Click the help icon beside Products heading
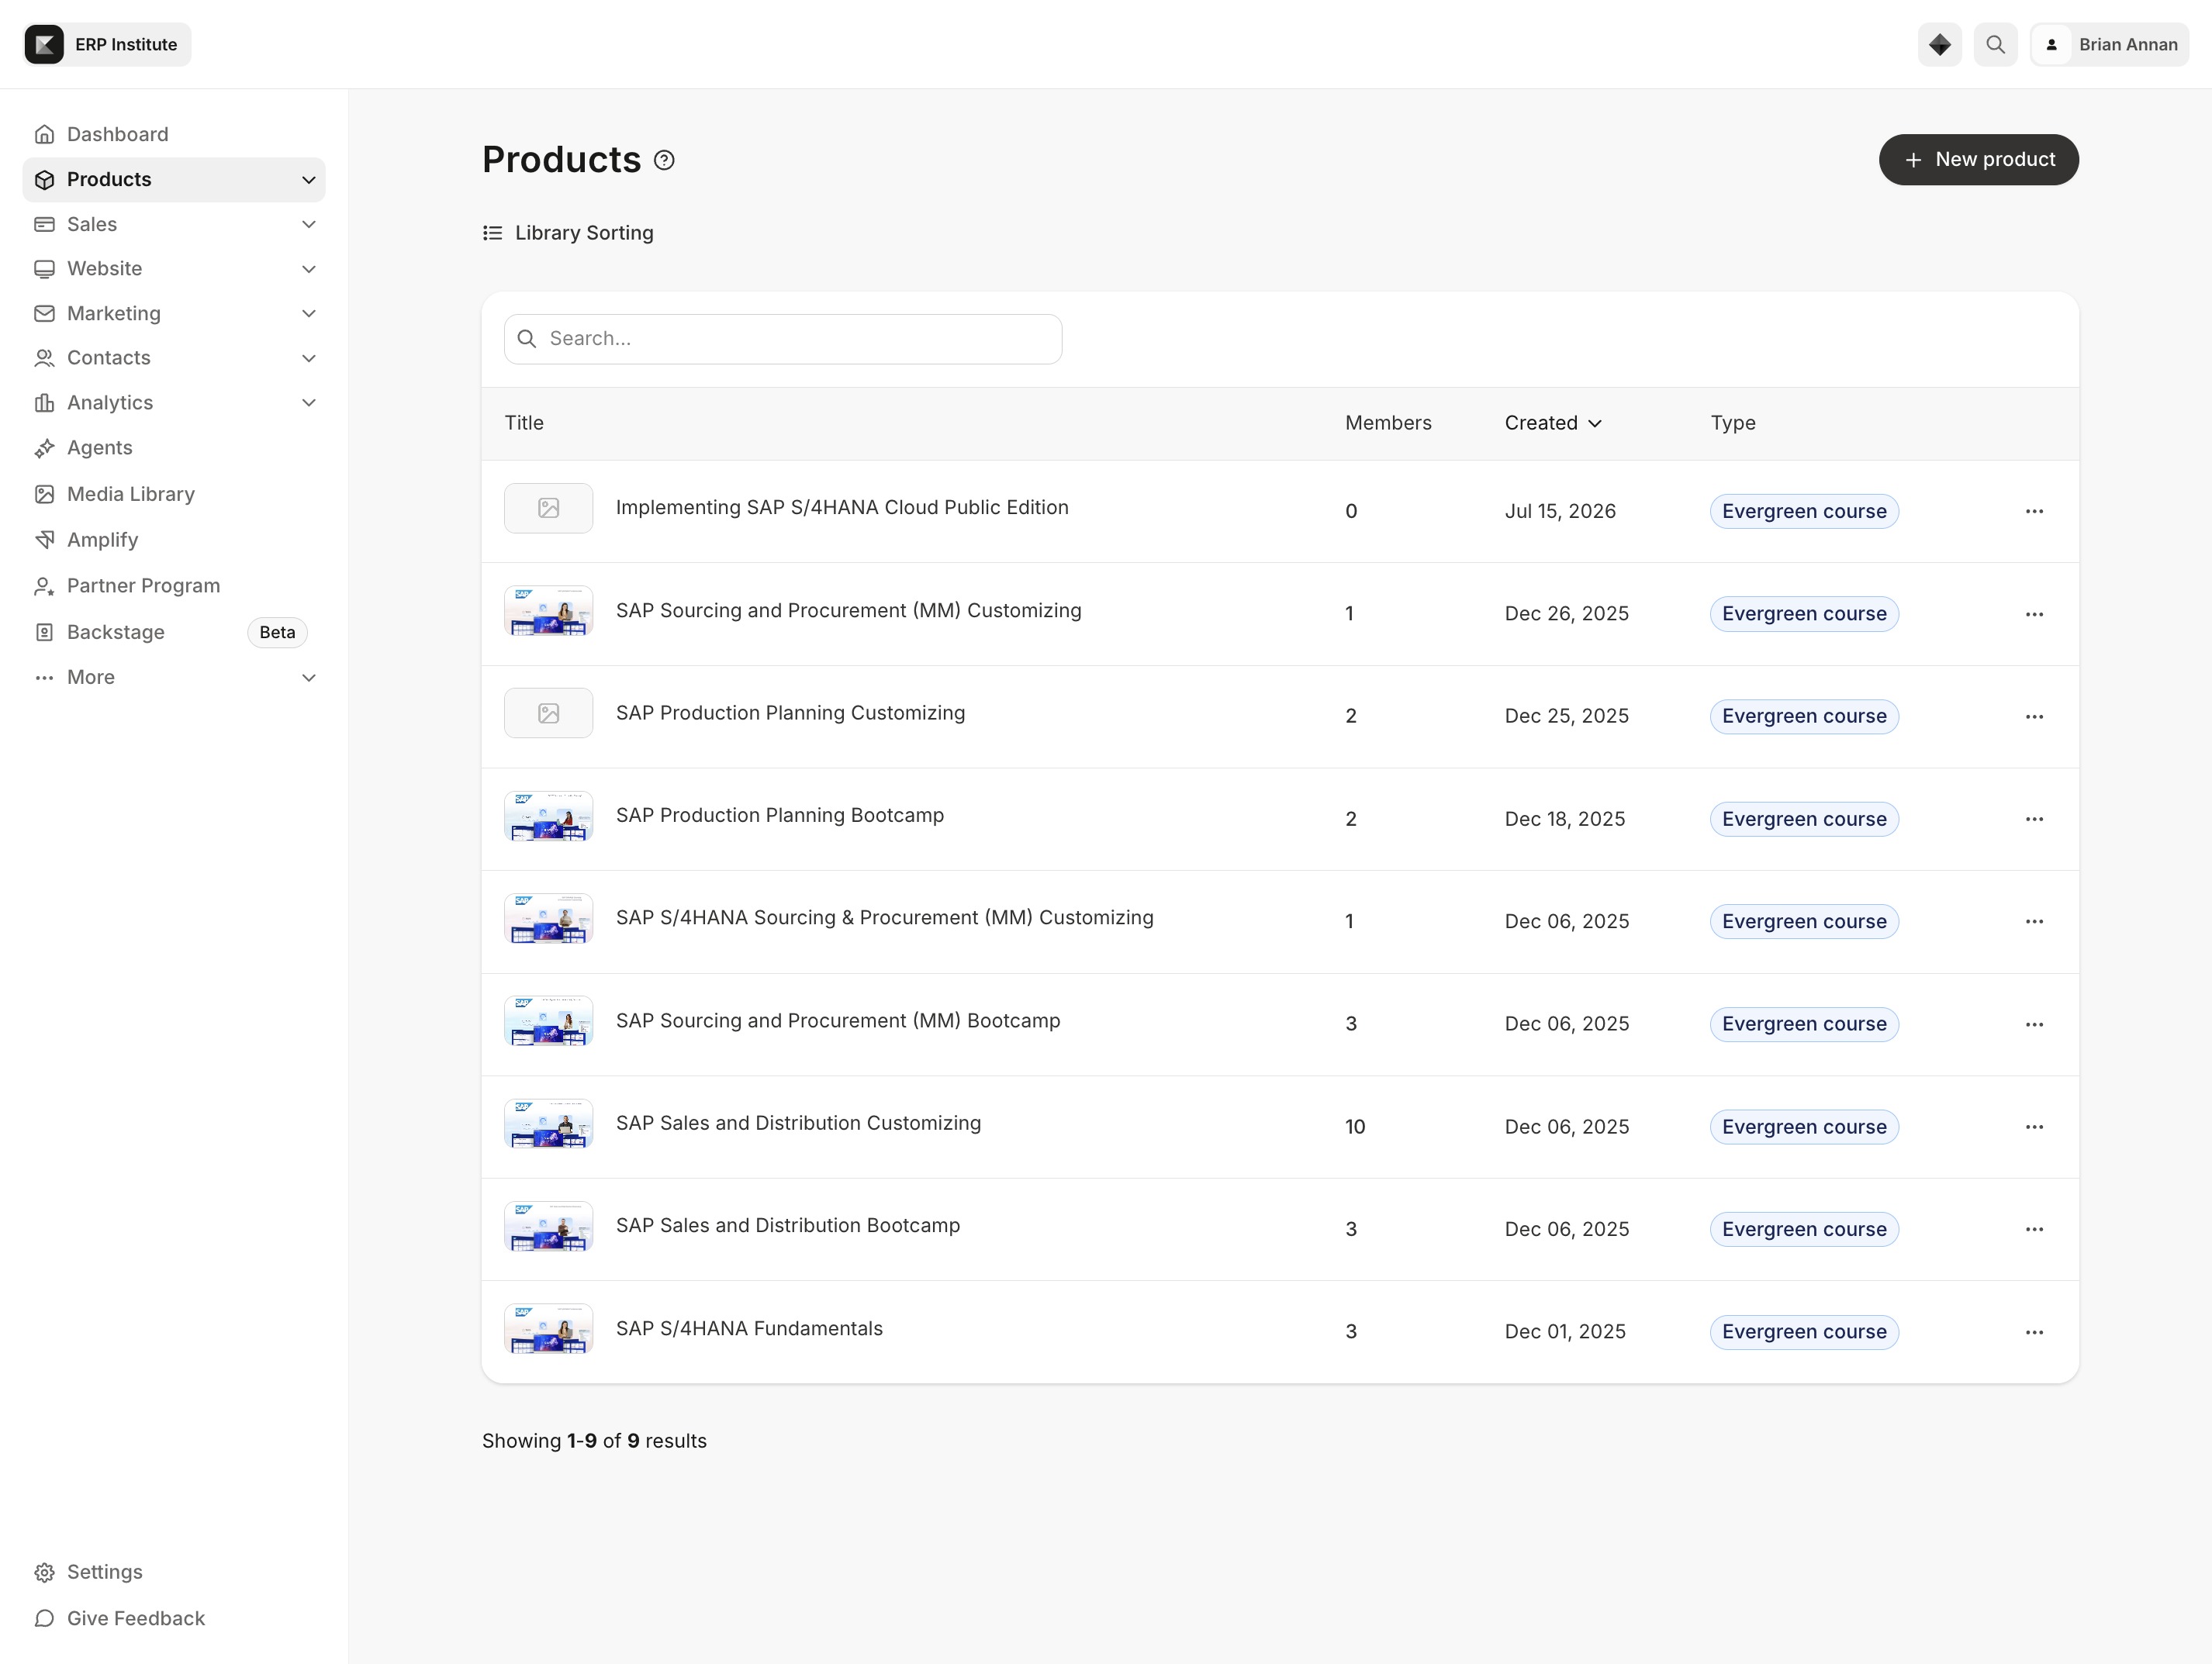Screen dimensions: 2212x1664 point(664,160)
